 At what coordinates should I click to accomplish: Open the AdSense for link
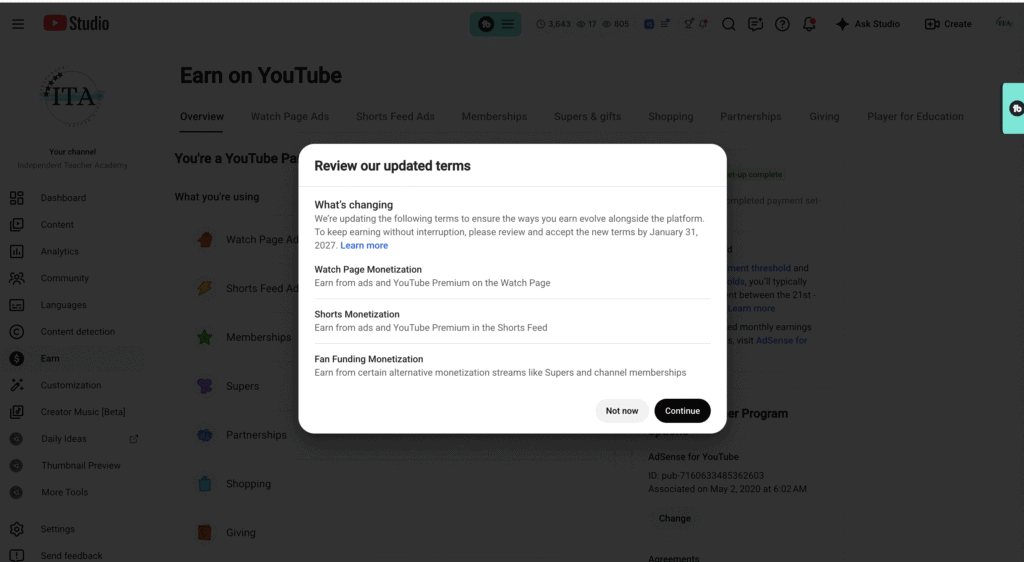pyautogui.click(x=781, y=340)
